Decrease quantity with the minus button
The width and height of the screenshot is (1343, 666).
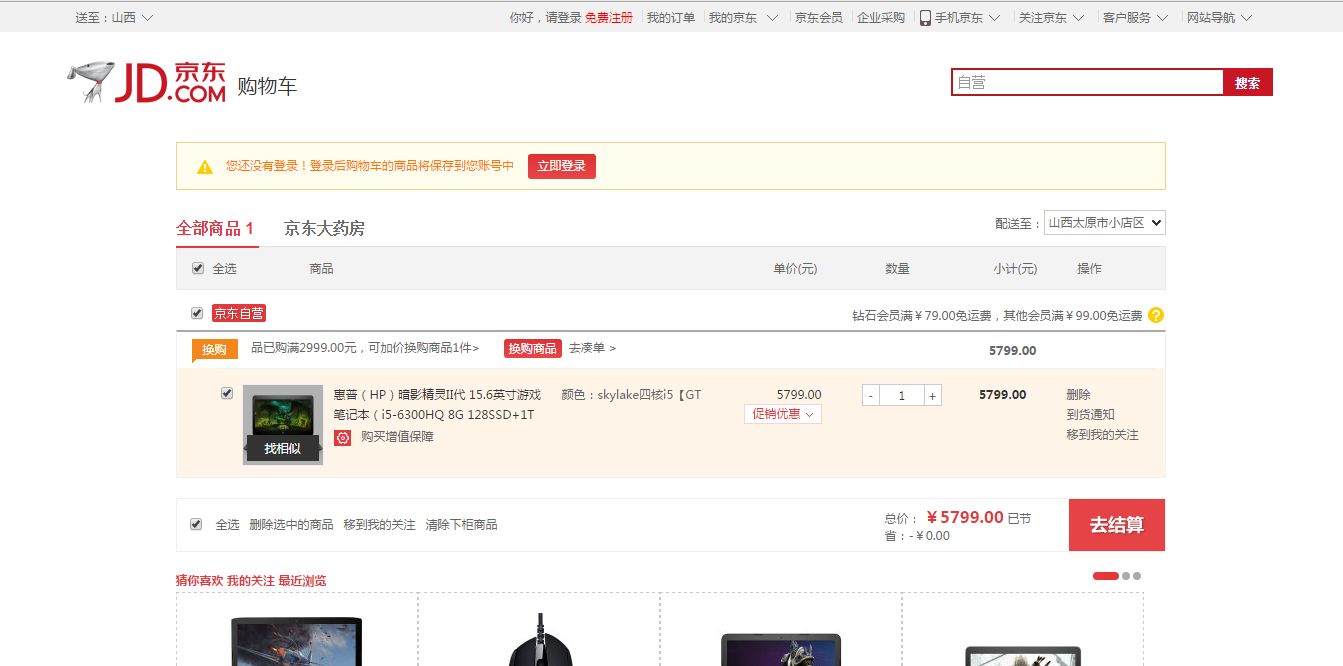click(x=871, y=396)
